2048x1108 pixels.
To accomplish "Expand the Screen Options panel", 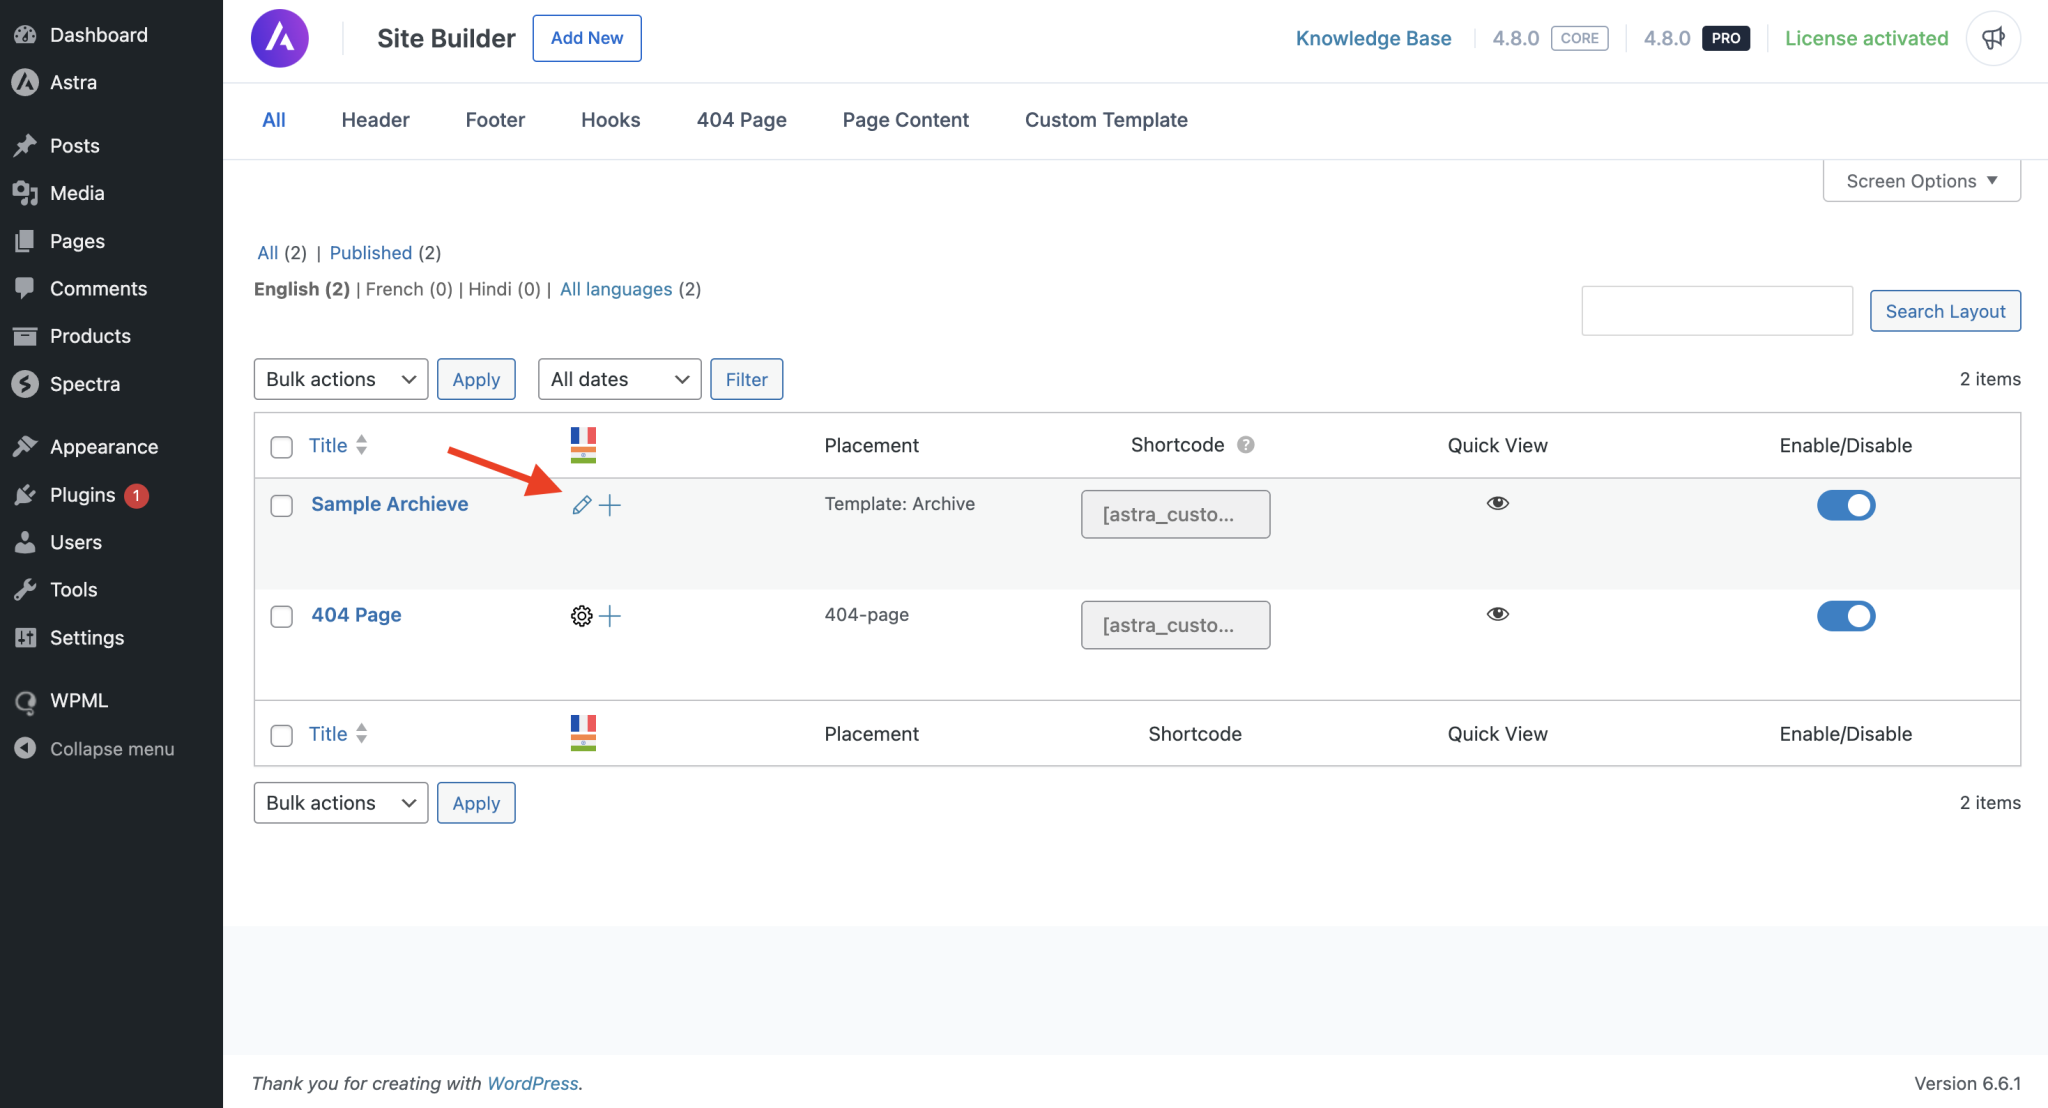I will (x=1921, y=181).
